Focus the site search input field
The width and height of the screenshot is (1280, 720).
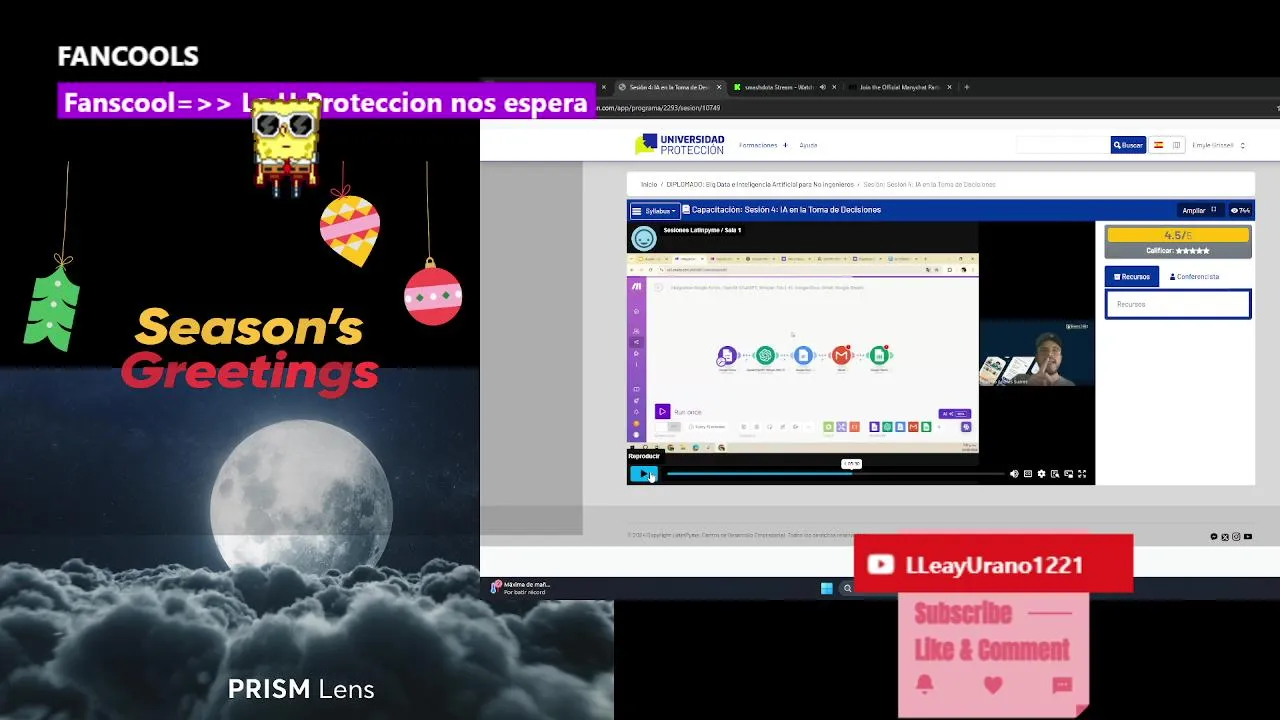coord(1063,145)
